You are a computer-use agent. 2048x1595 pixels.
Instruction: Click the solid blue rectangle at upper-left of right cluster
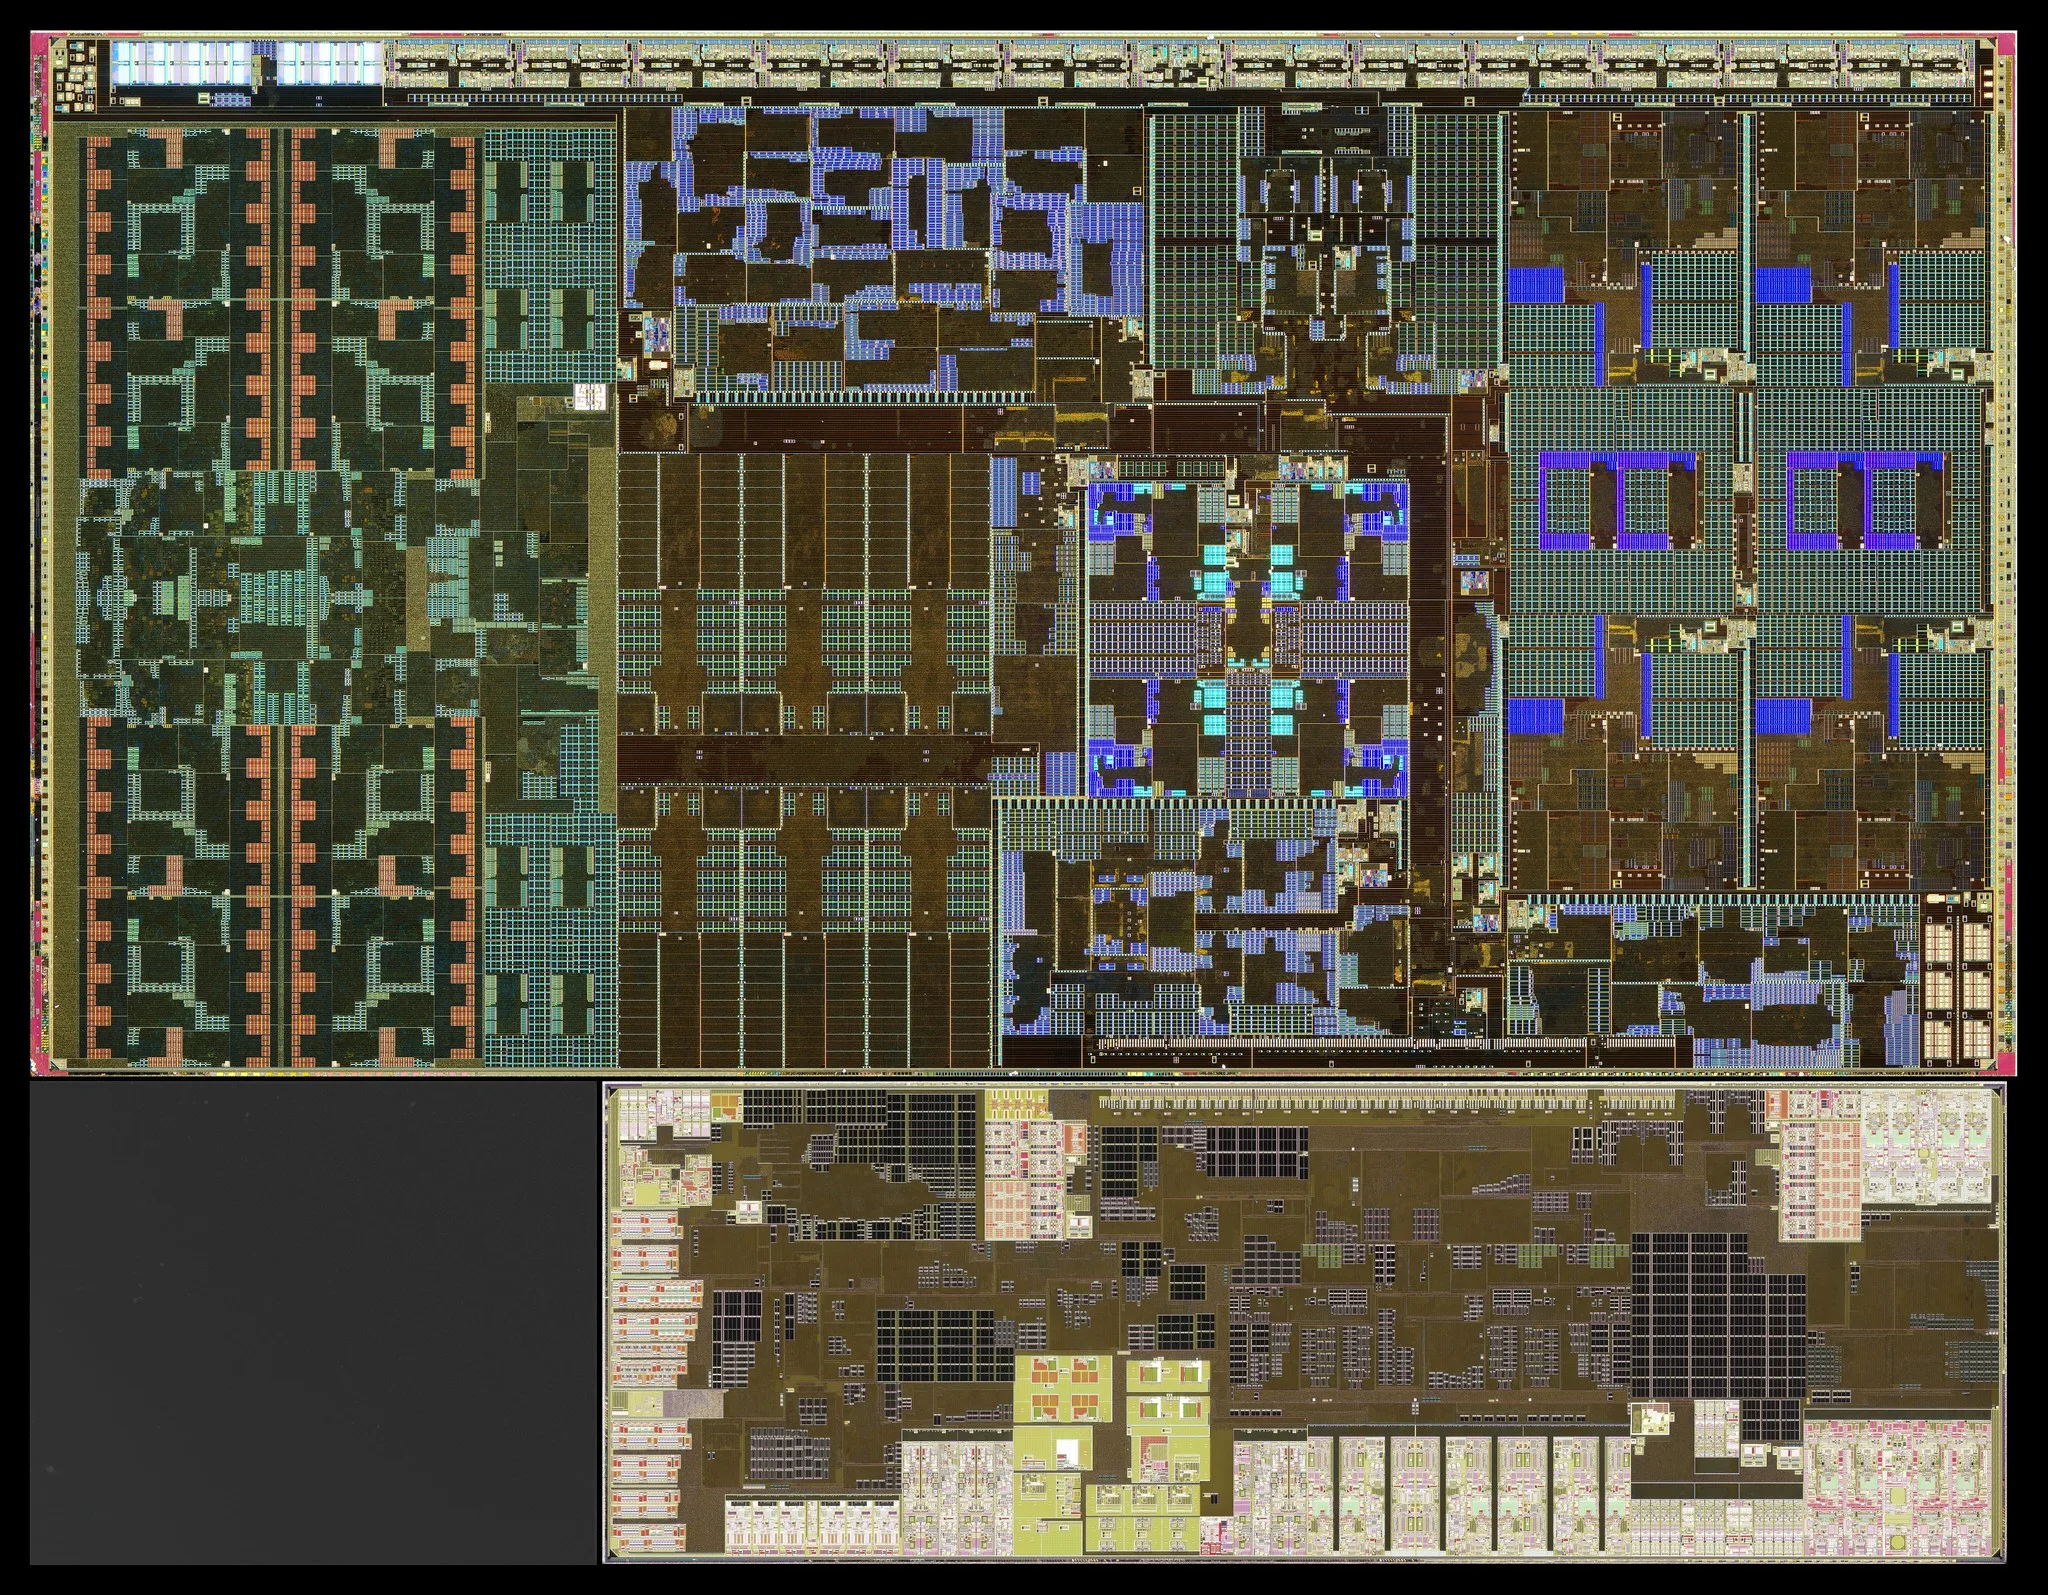(x=1535, y=285)
